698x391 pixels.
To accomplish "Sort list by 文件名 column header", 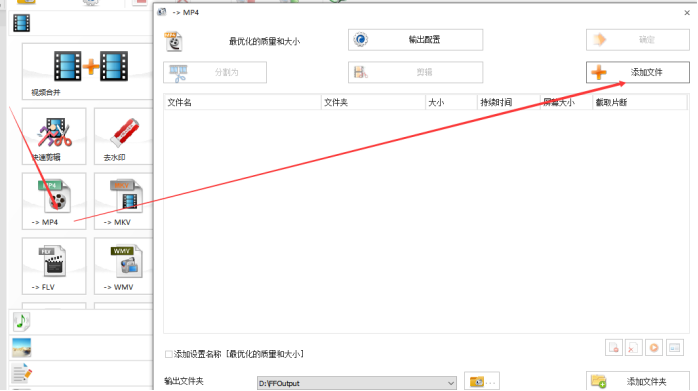I will [242, 102].
